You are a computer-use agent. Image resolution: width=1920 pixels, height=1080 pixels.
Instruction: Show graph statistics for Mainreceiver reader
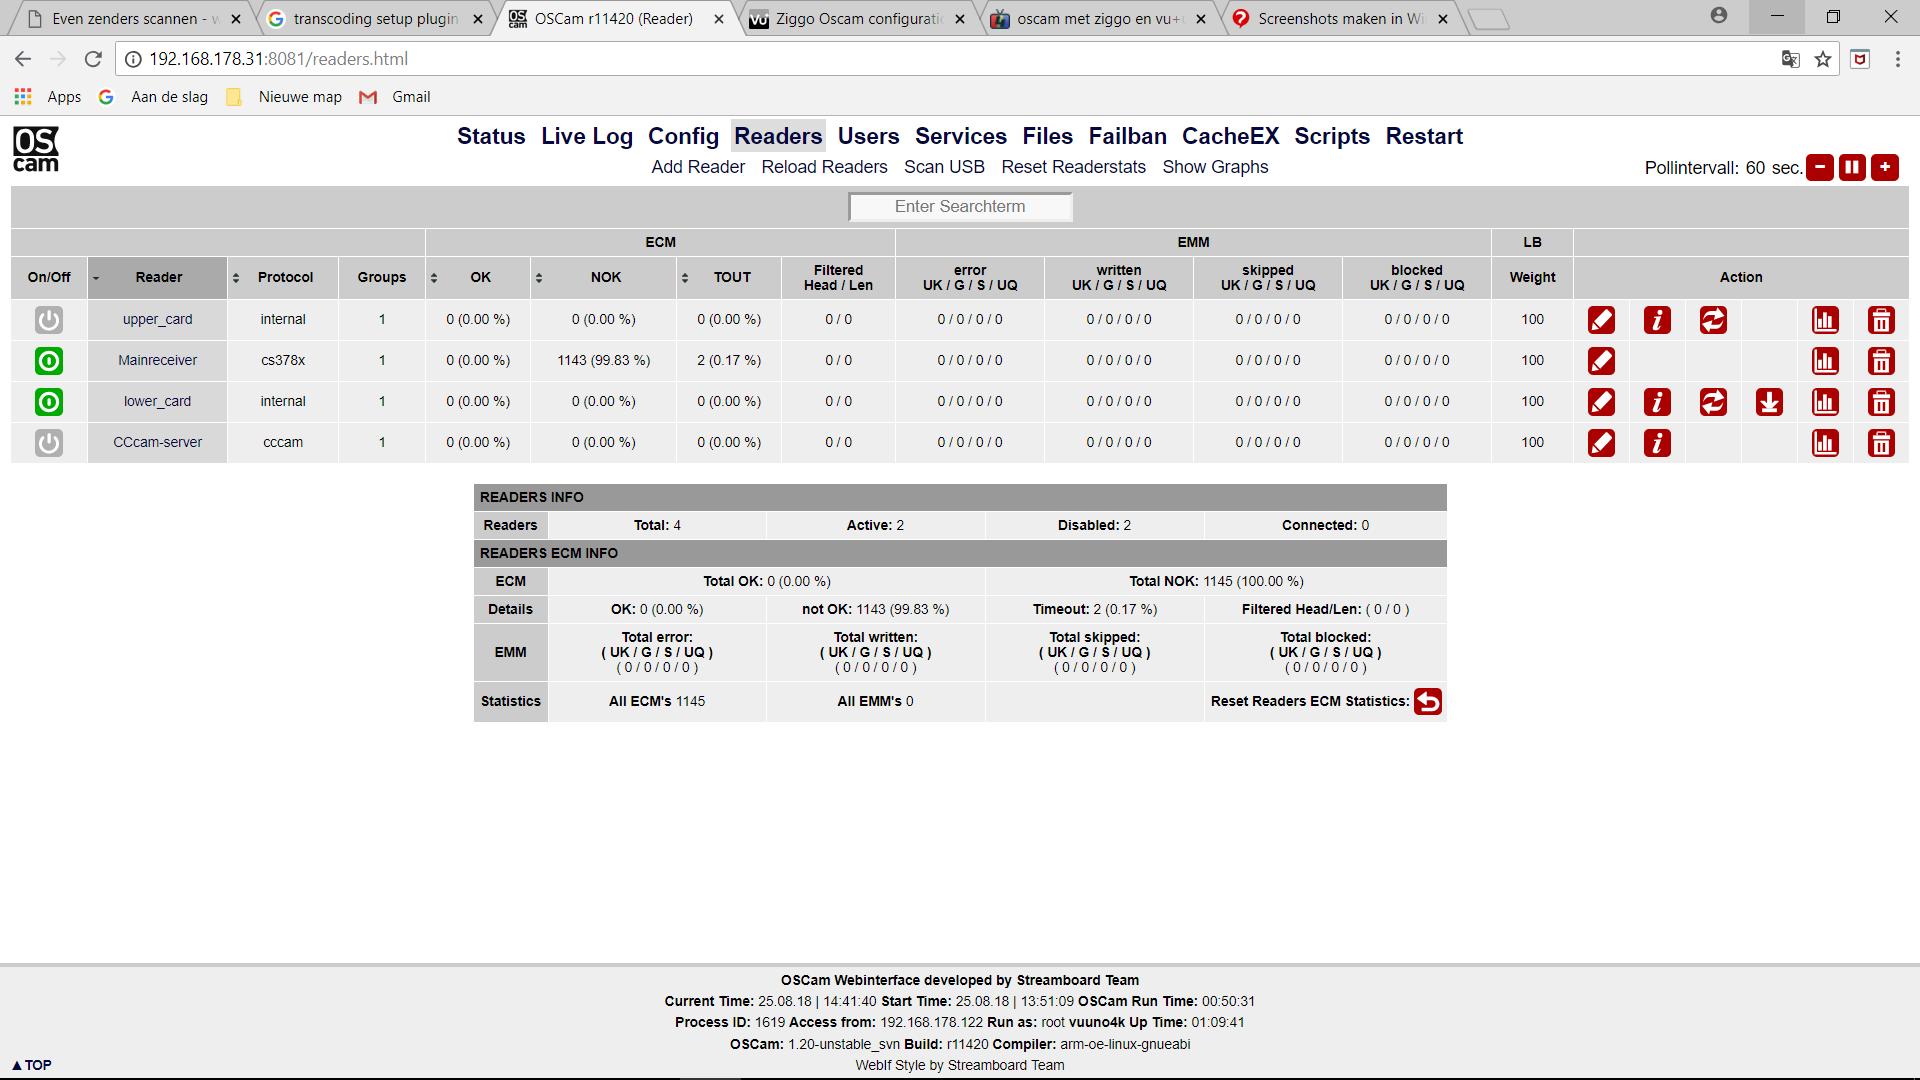(x=1825, y=361)
